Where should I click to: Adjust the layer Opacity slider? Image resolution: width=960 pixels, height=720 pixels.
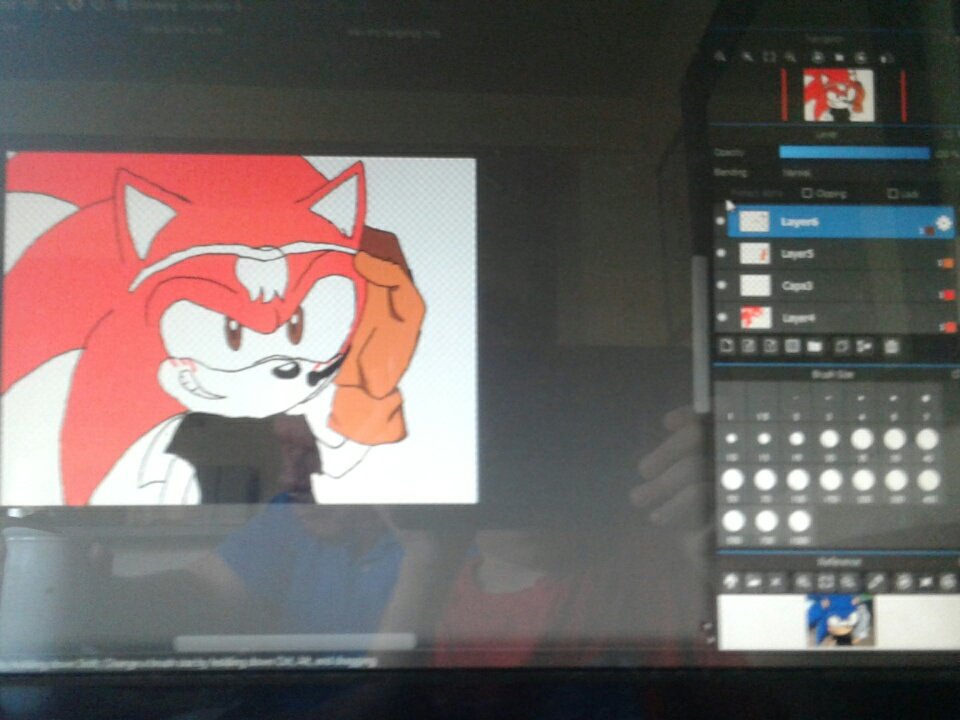pyautogui.click(x=855, y=153)
